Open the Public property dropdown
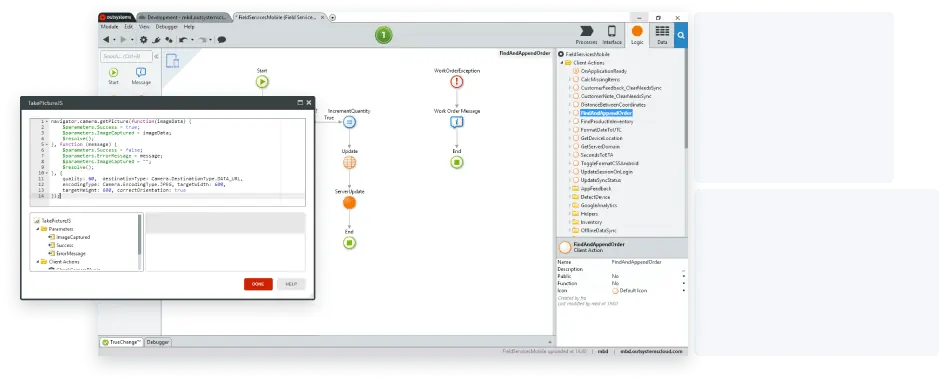939x381 pixels. [x=683, y=276]
